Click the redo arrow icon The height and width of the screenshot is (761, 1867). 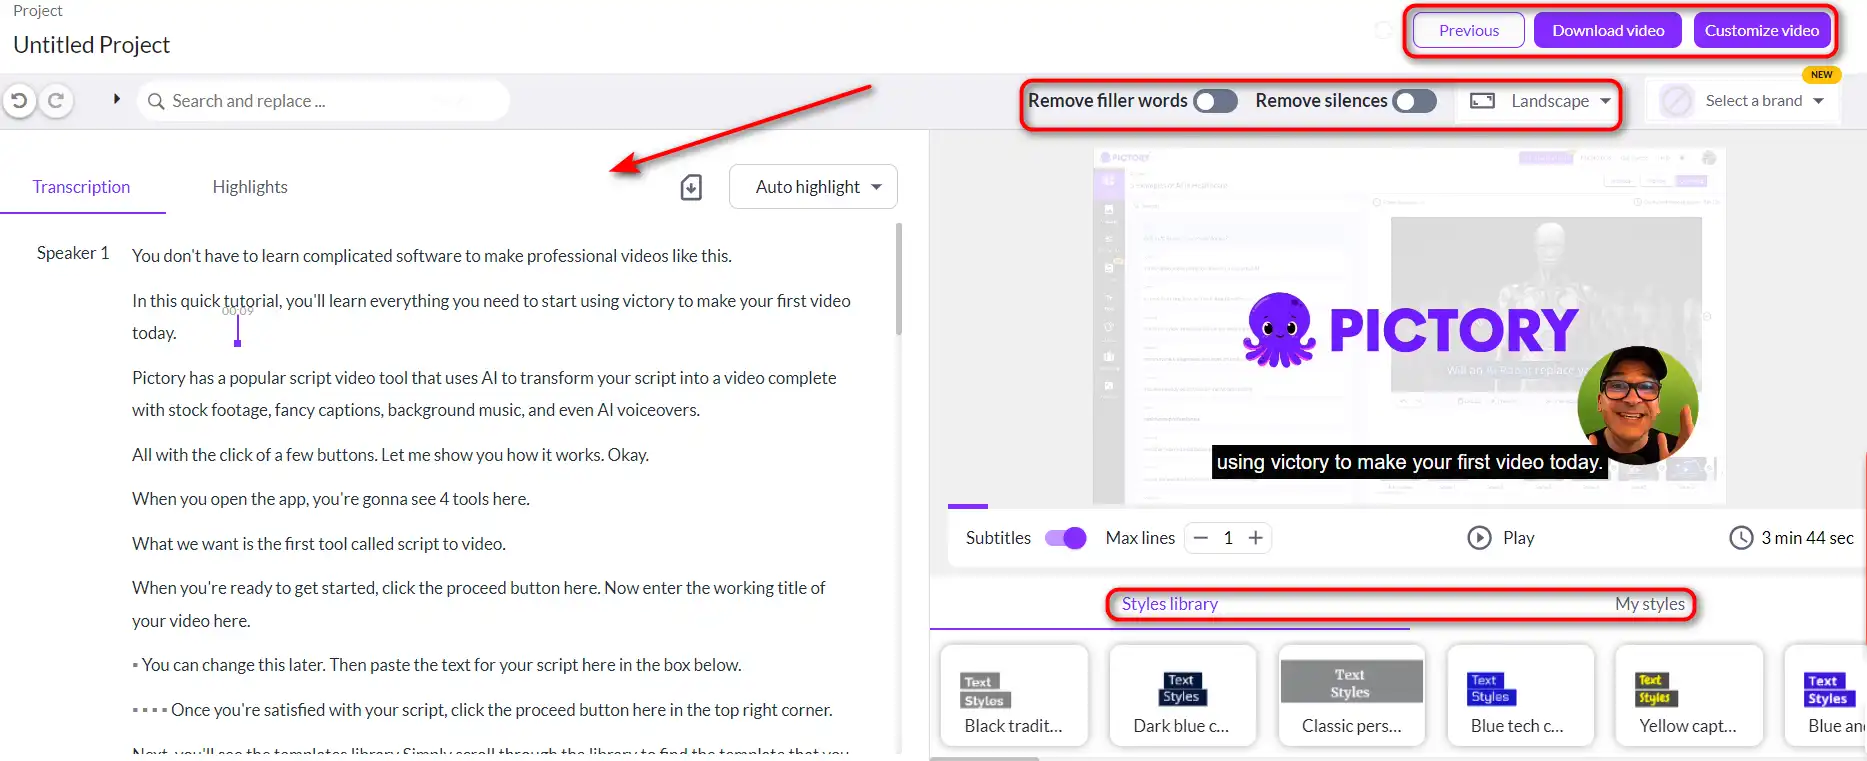pyautogui.click(x=57, y=101)
